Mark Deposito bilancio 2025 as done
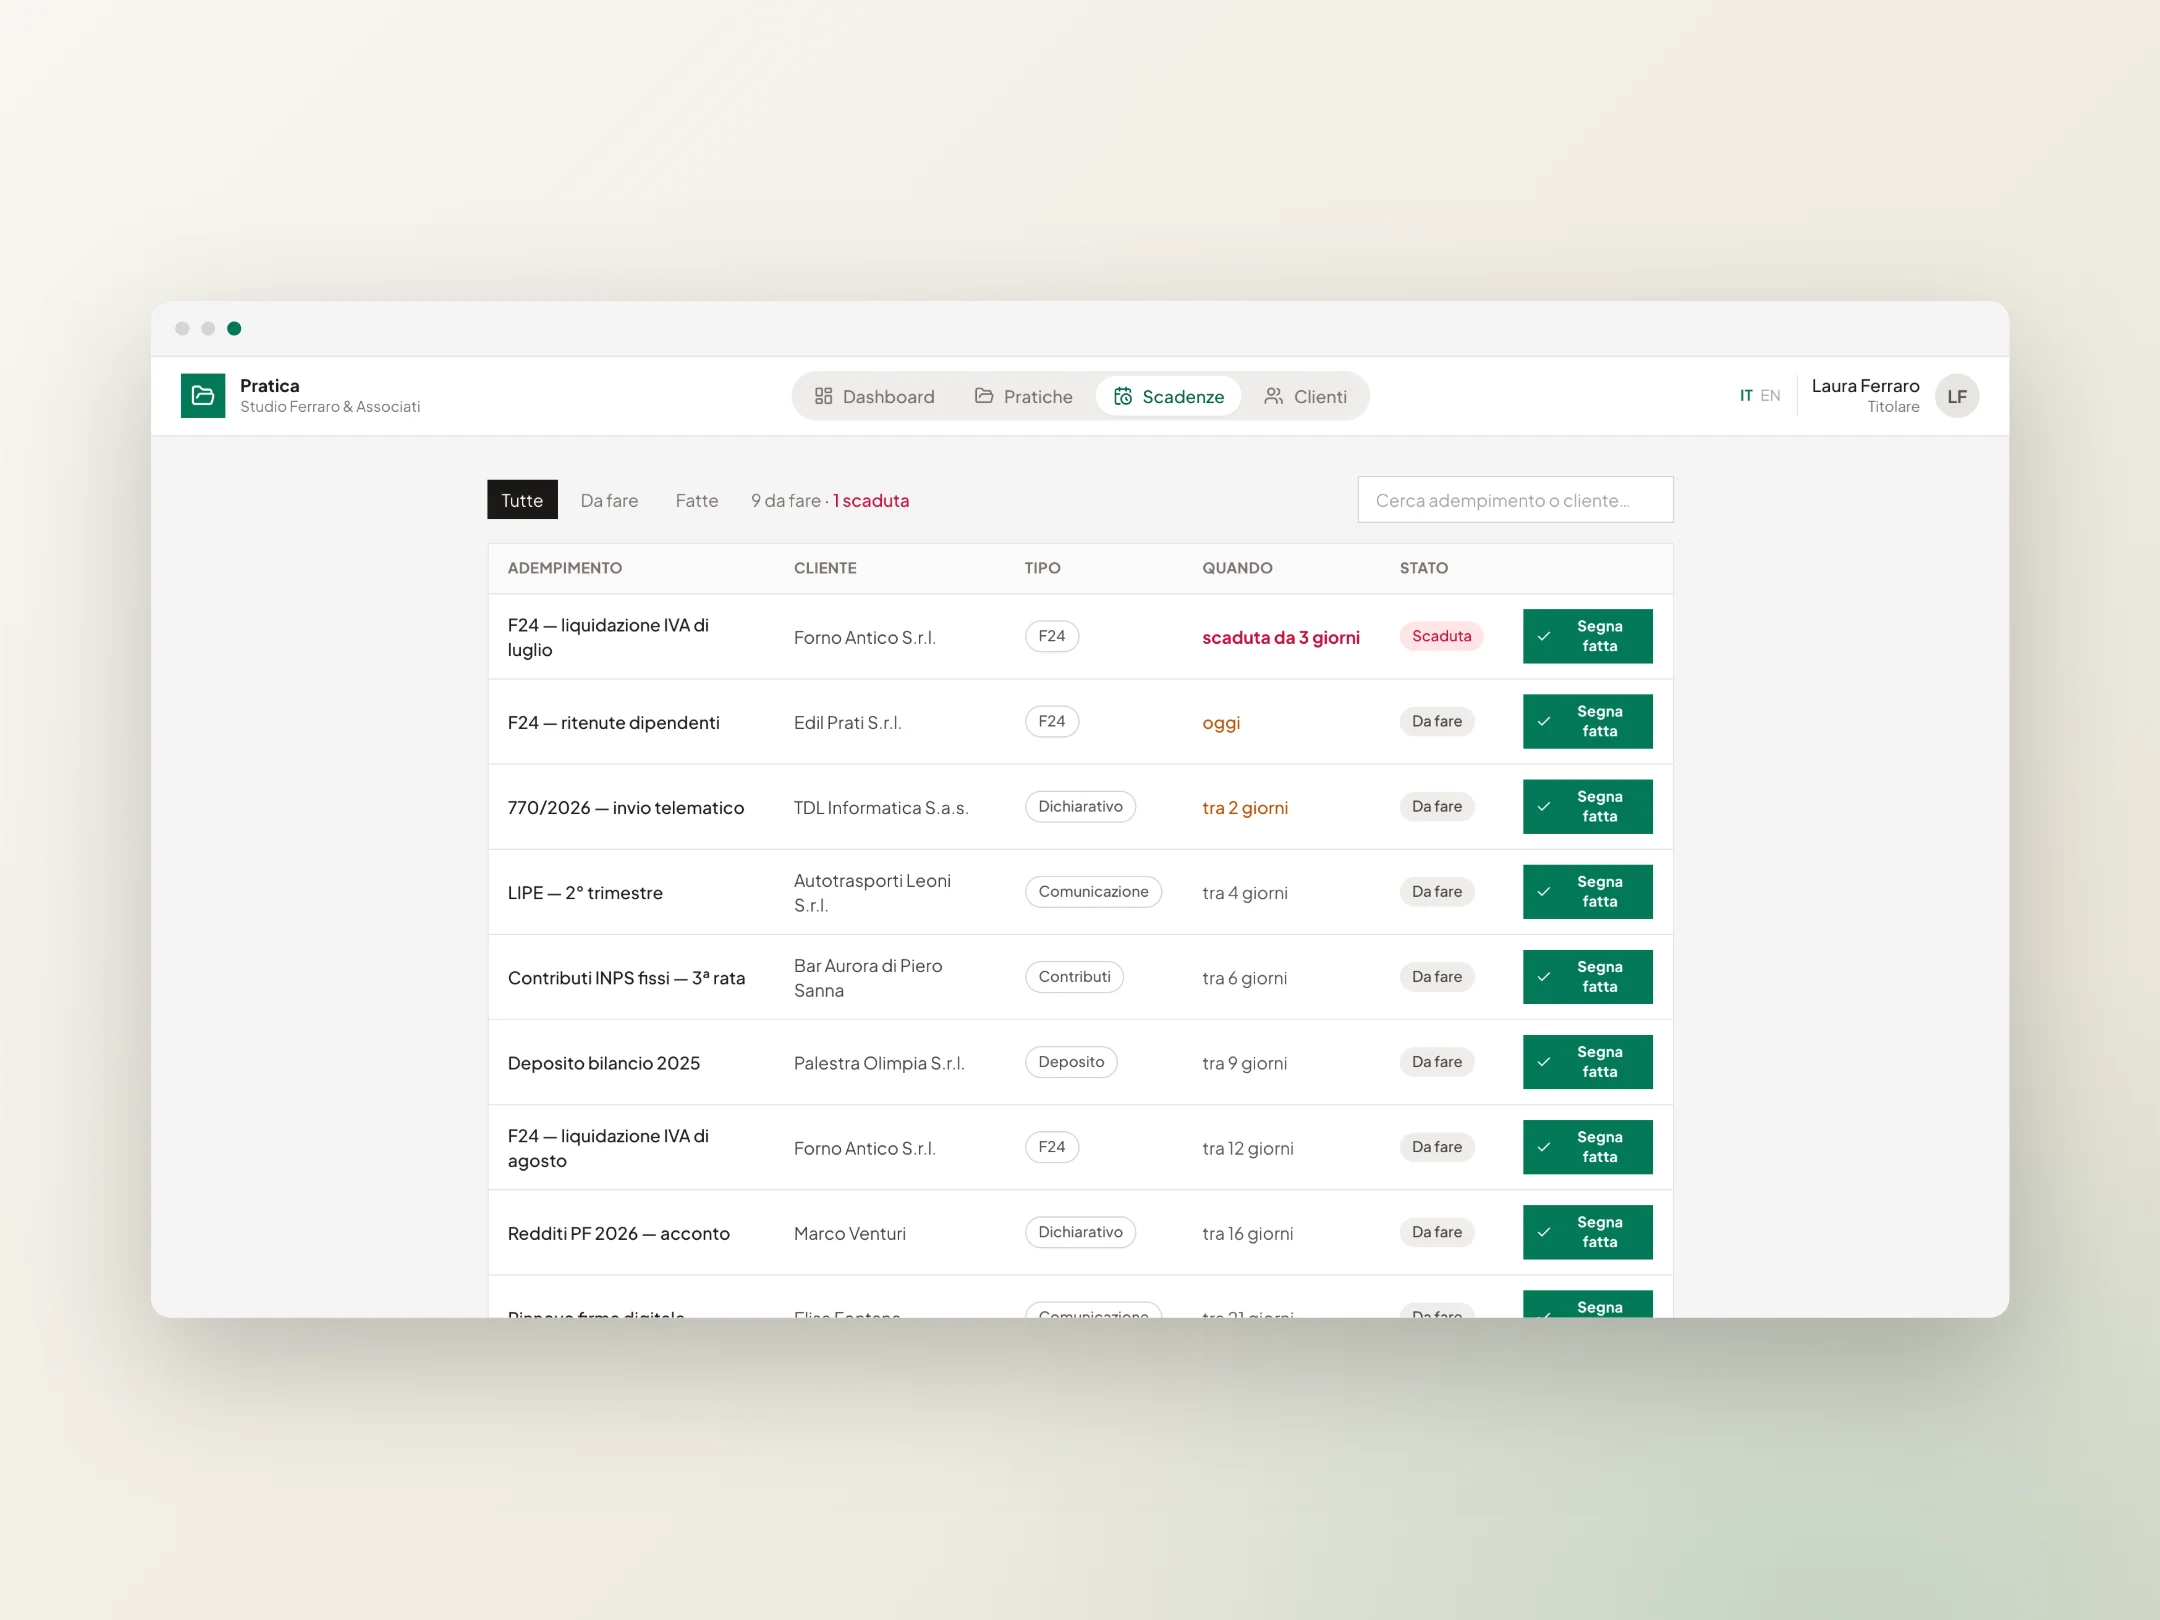This screenshot has height=1620, width=2160. click(1587, 1061)
